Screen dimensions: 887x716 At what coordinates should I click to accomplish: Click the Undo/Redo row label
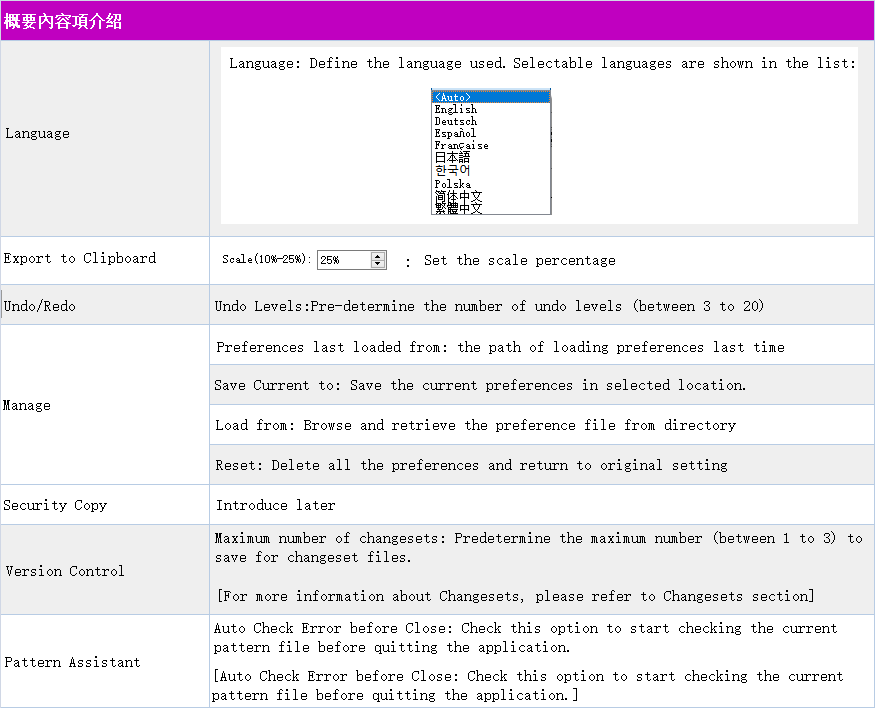coord(40,306)
